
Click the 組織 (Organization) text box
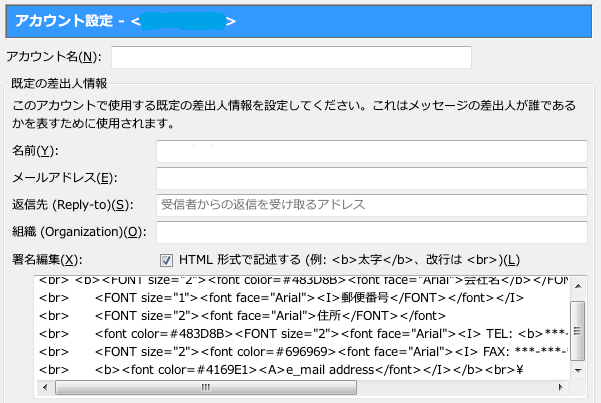click(x=370, y=232)
